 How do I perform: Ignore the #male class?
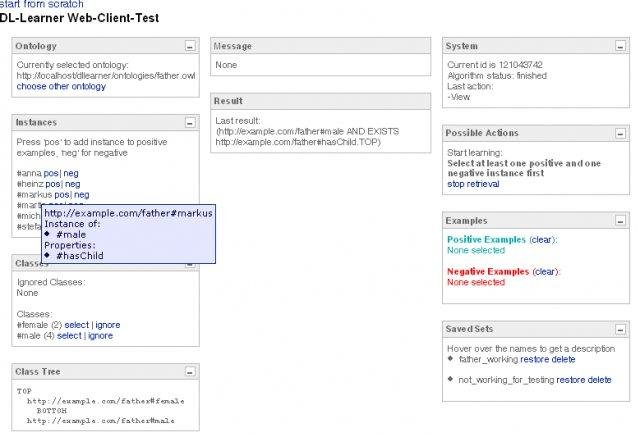point(100,335)
